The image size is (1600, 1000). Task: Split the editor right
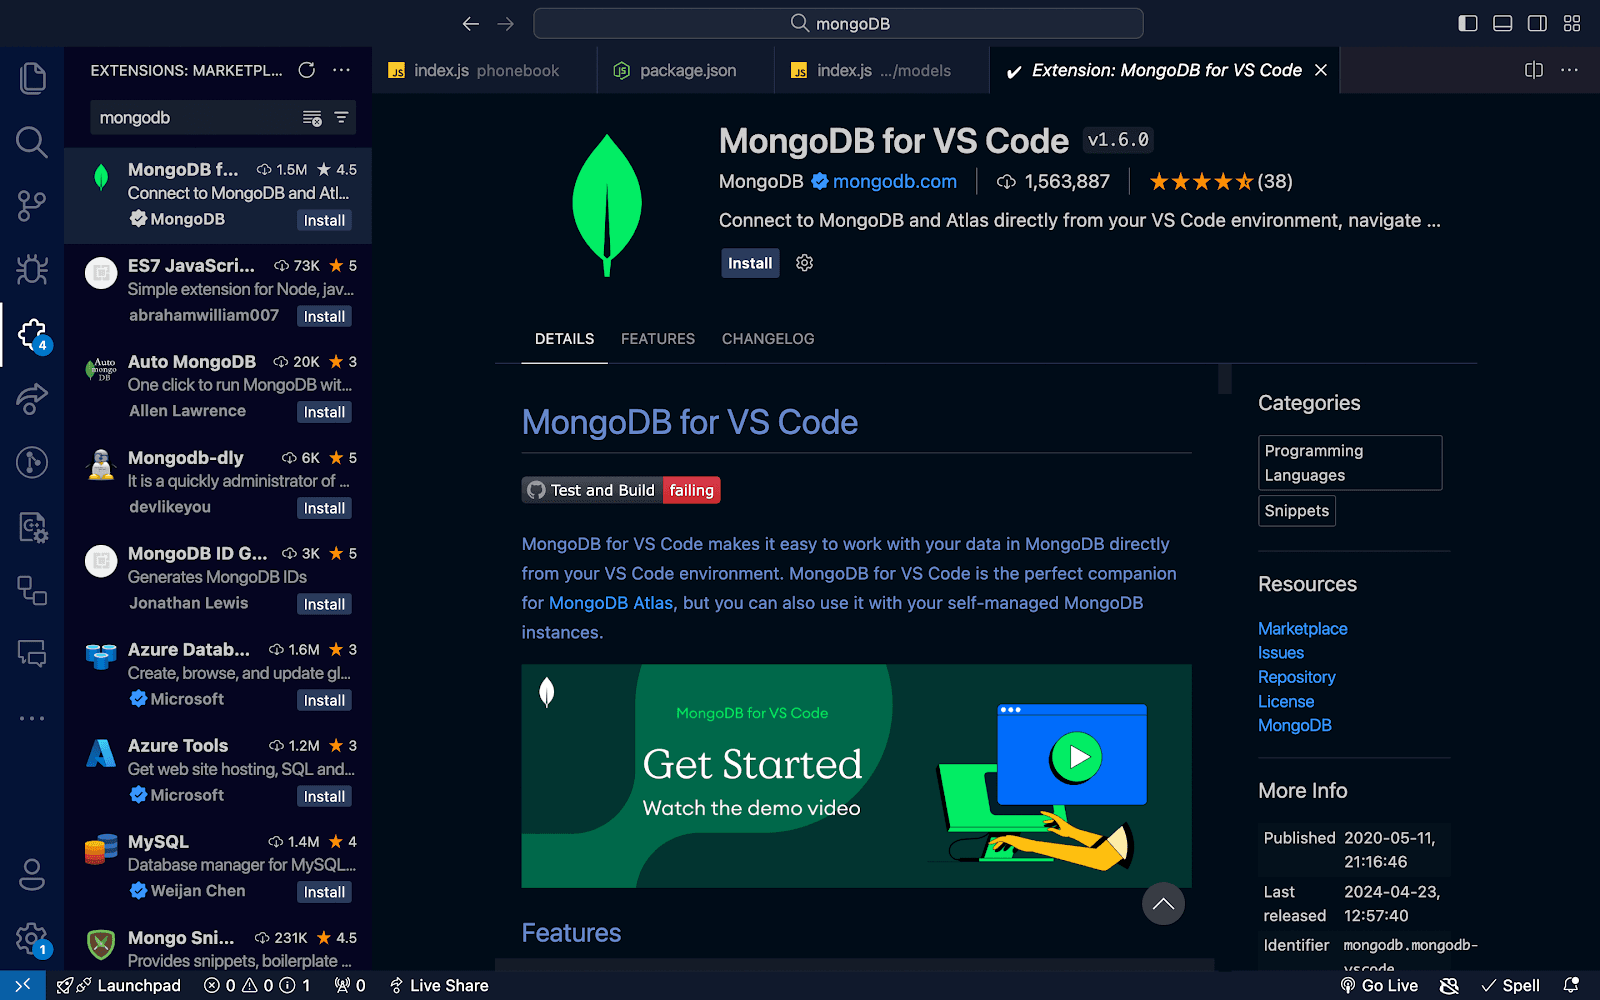coord(1534,70)
